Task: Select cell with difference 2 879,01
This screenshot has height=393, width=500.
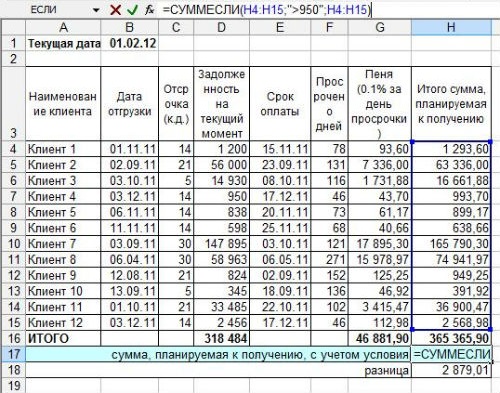Action: click(451, 370)
